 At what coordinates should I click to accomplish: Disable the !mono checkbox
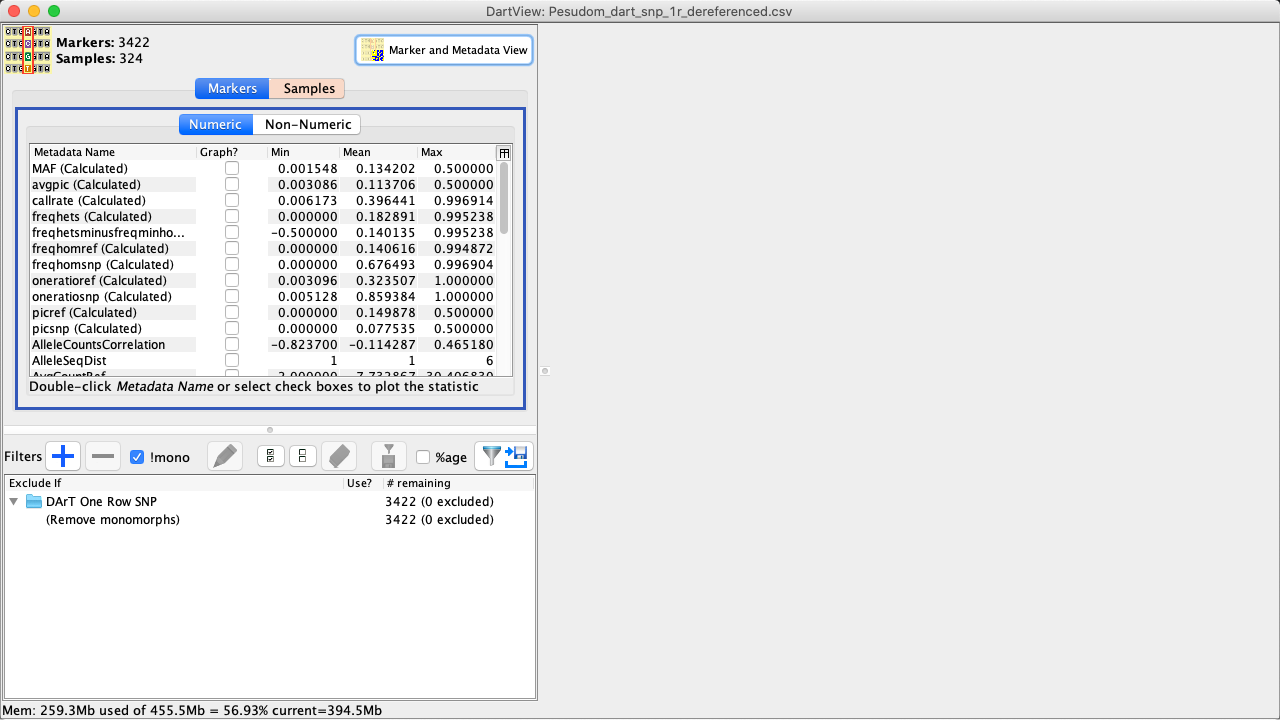pos(138,457)
